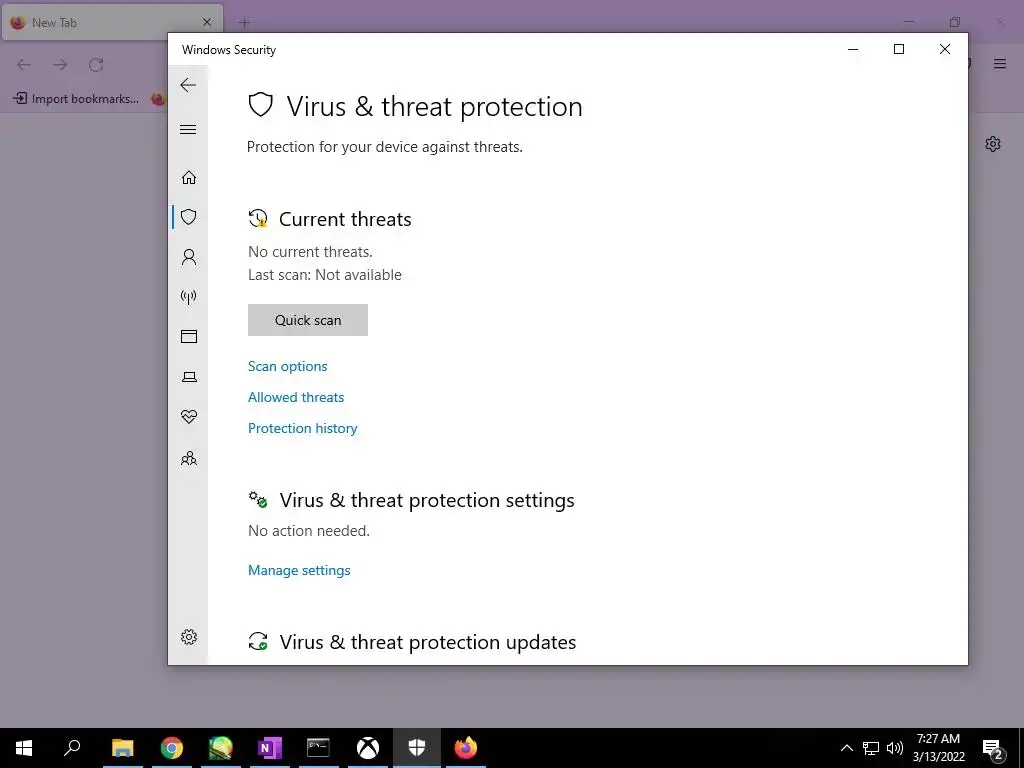Open Device performance & health heart icon

[189, 417]
